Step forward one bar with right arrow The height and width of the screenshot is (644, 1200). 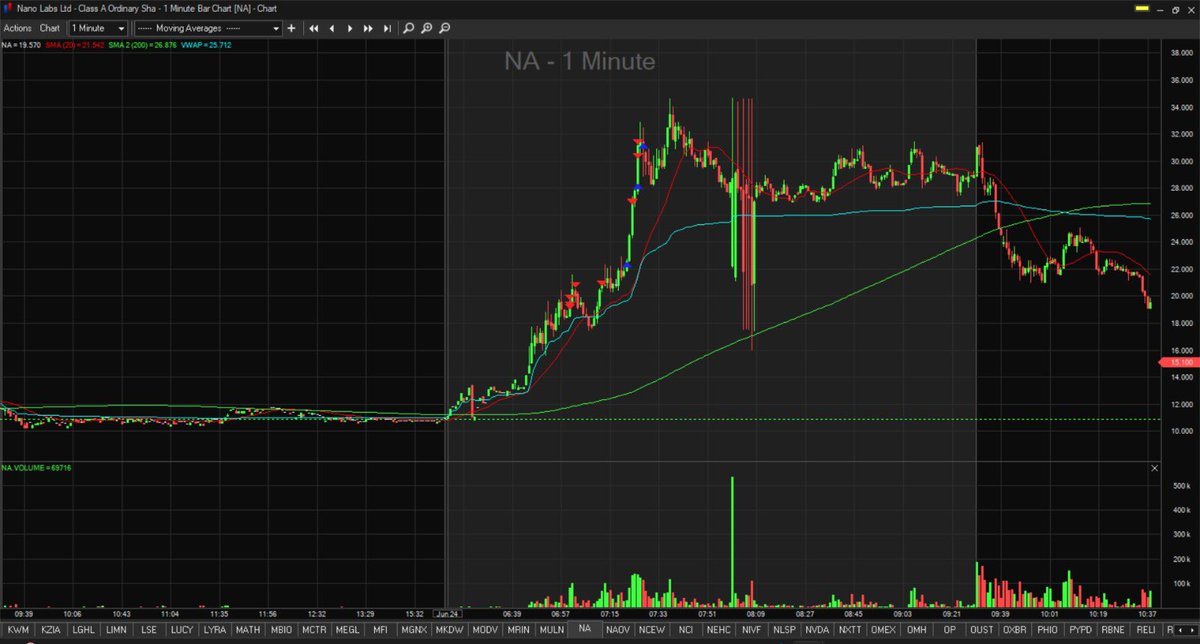pos(349,29)
